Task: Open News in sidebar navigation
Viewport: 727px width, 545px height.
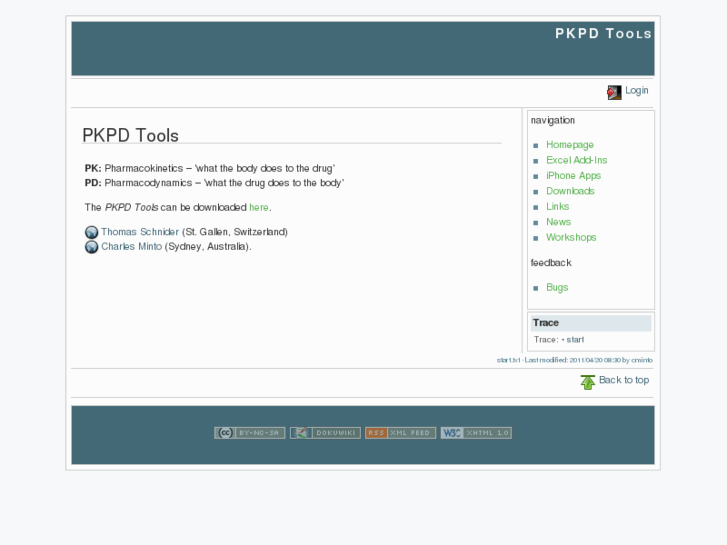Action: tap(558, 222)
